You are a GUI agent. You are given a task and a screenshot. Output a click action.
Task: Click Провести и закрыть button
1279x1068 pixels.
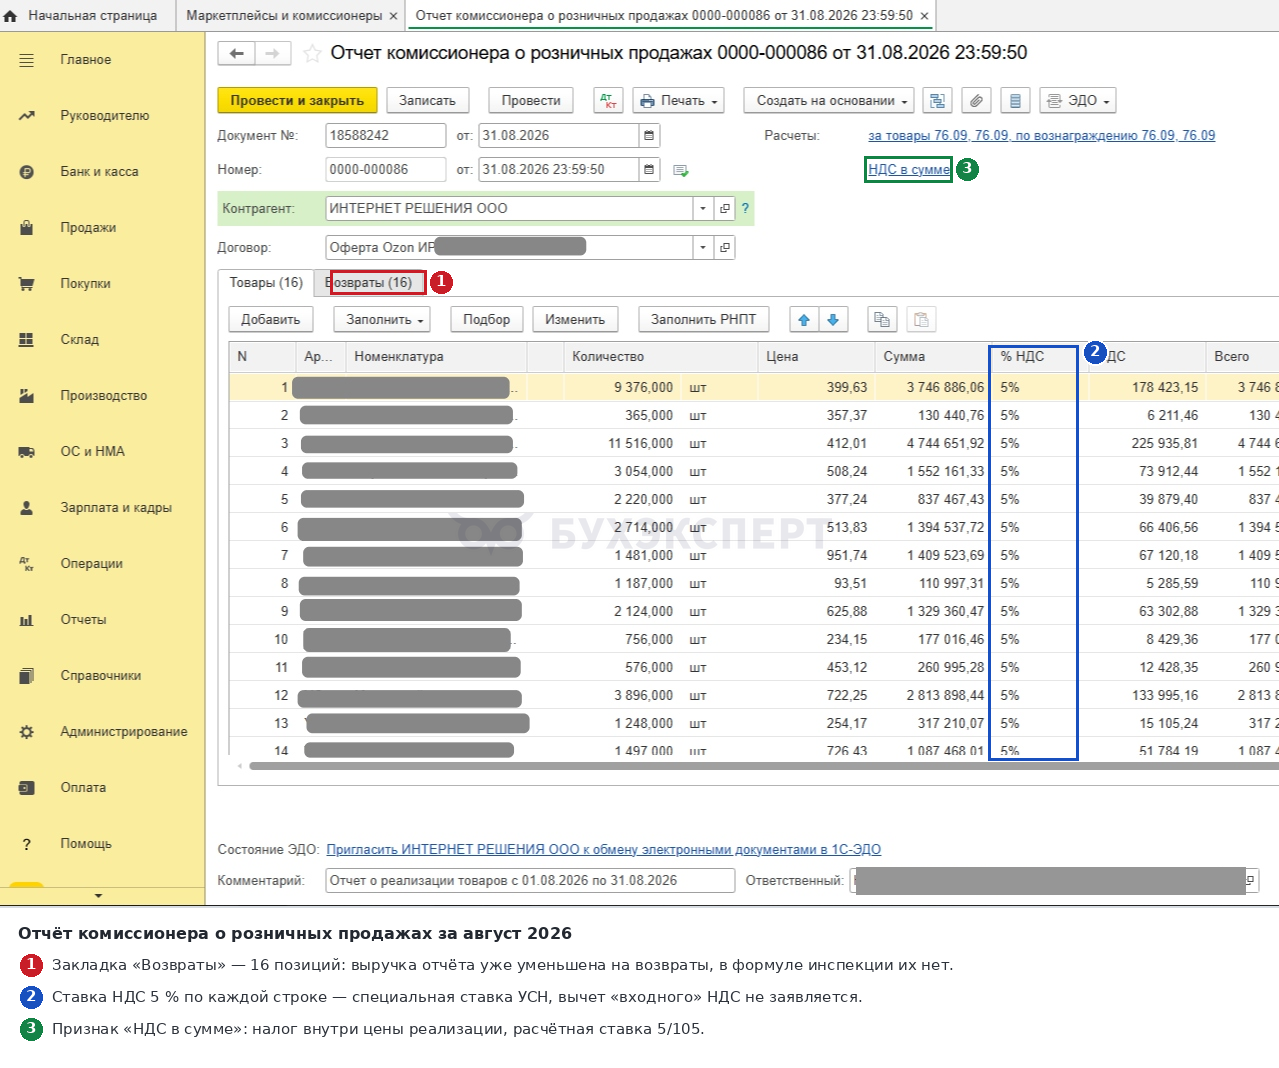(297, 100)
